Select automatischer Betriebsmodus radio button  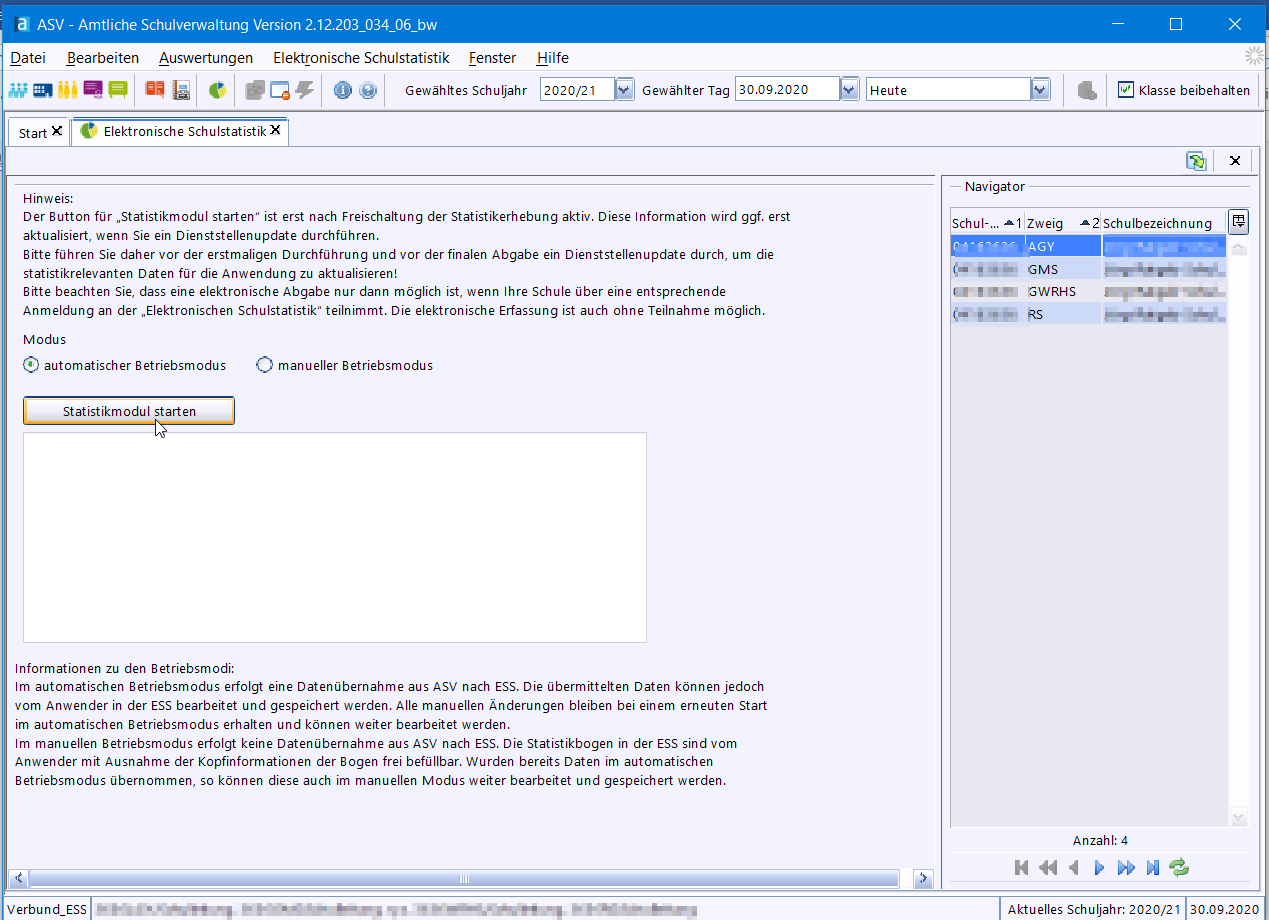[31, 365]
